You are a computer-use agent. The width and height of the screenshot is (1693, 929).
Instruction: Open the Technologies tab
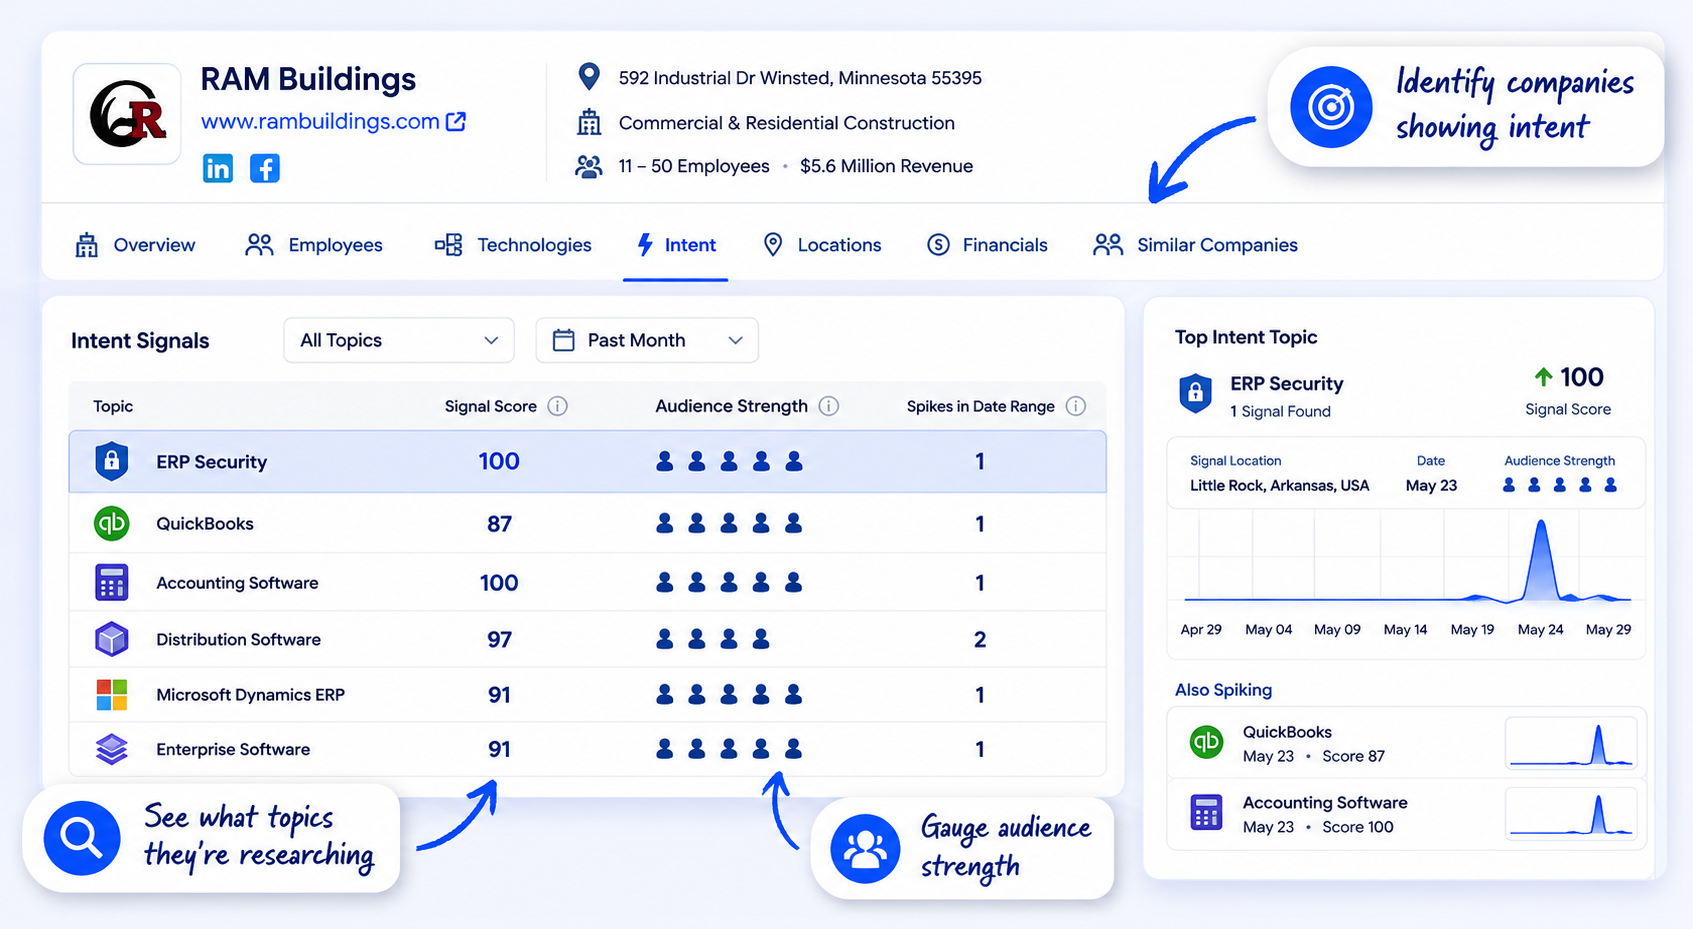click(x=513, y=245)
